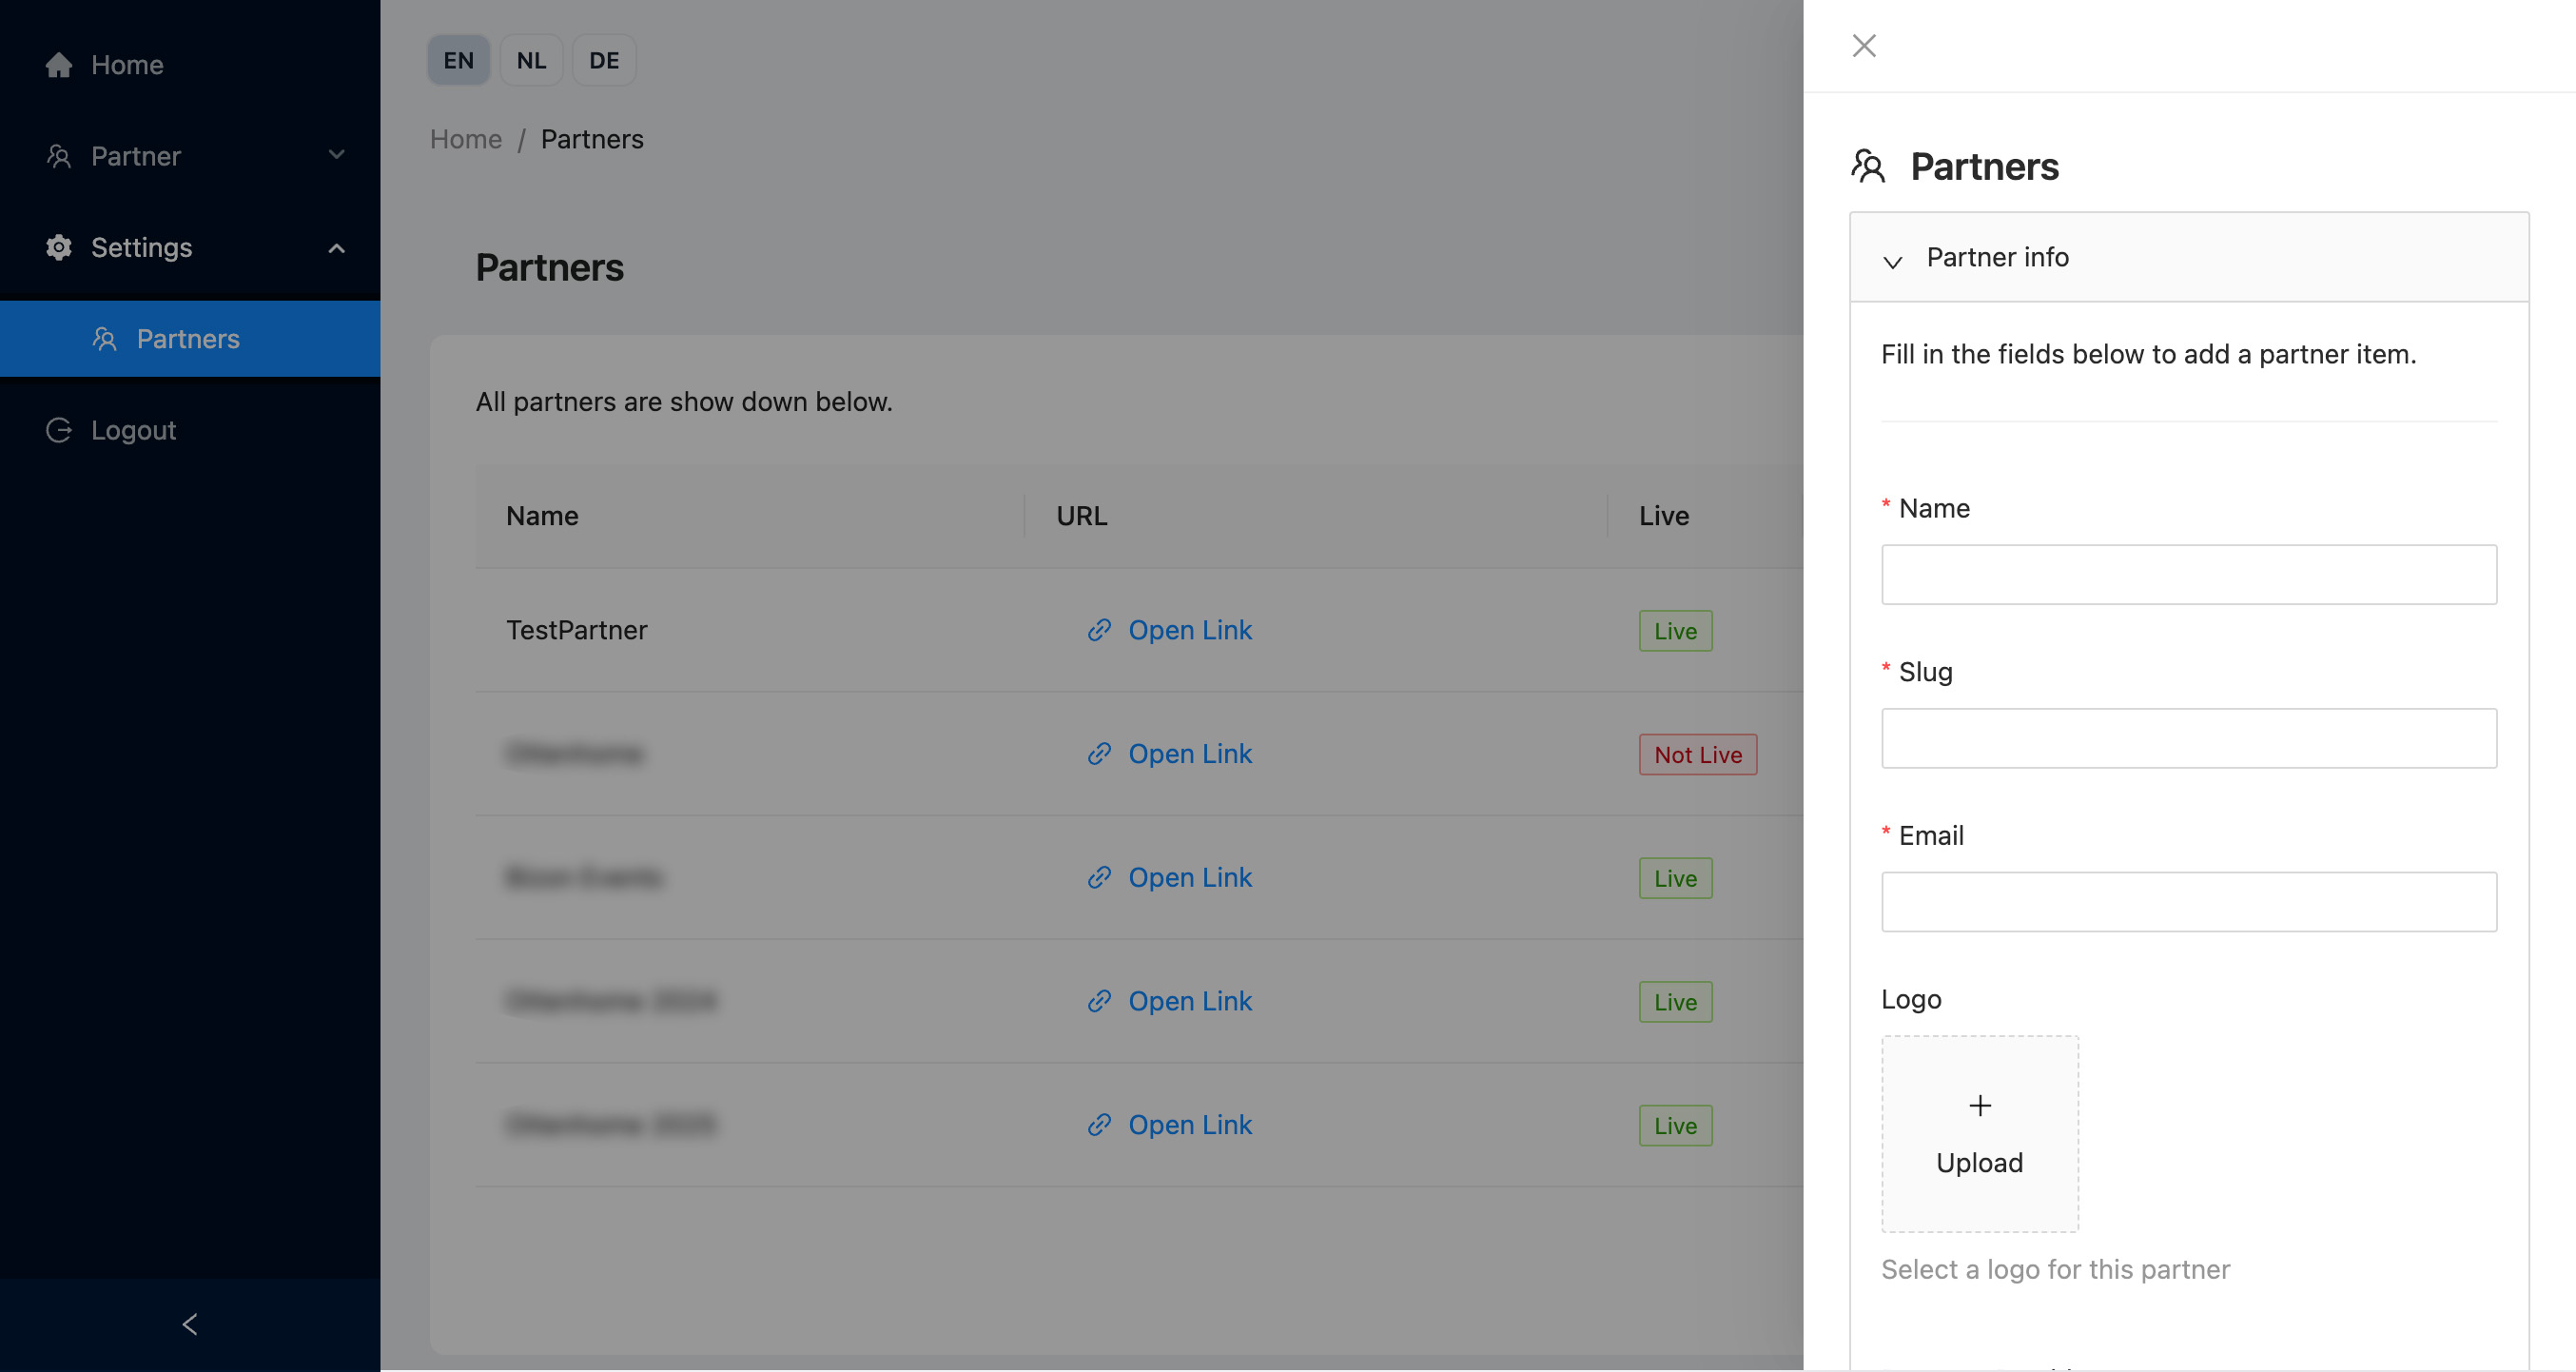This screenshot has height=1372, width=2576.
Task: Click the Logout icon in sidebar
Action: pos(59,430)
